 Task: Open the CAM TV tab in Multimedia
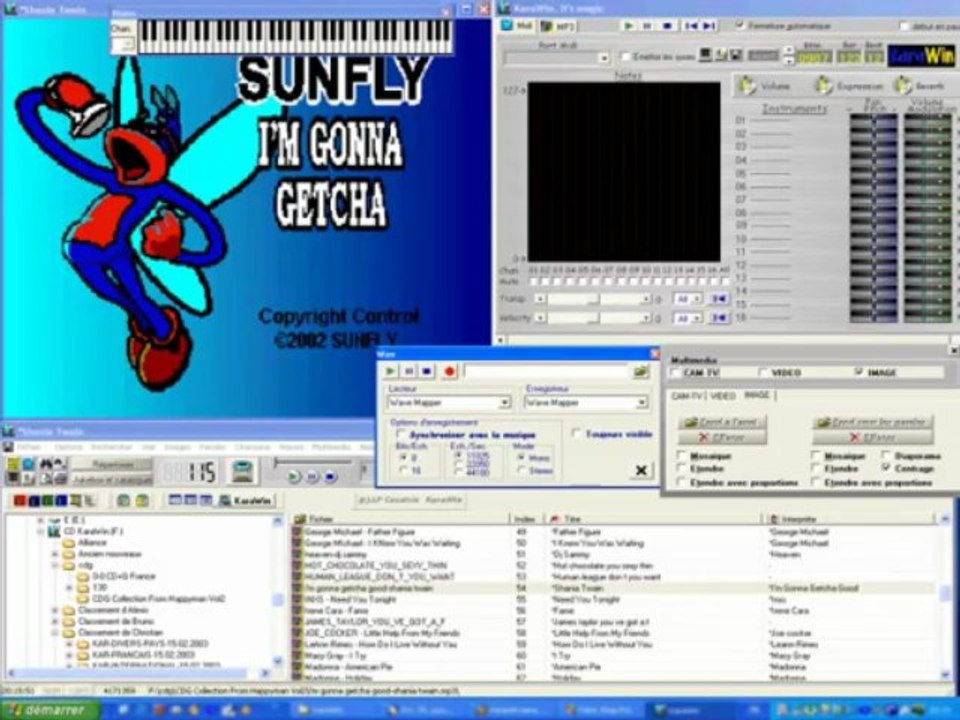click(687, 396)
